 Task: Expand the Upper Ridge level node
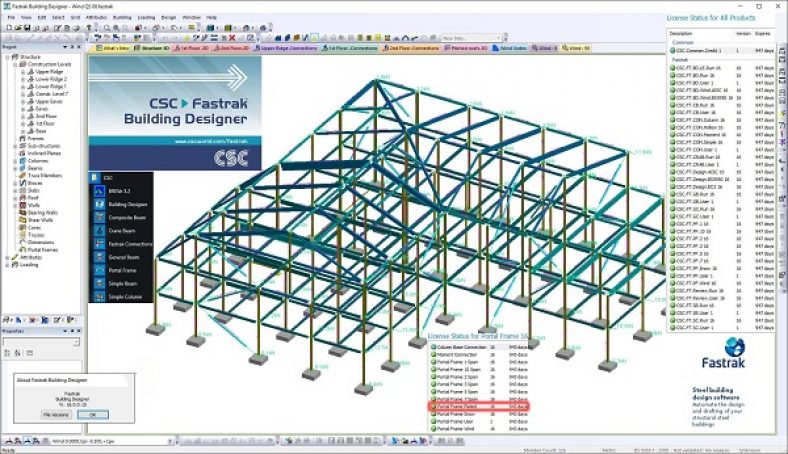coord(23,72)
